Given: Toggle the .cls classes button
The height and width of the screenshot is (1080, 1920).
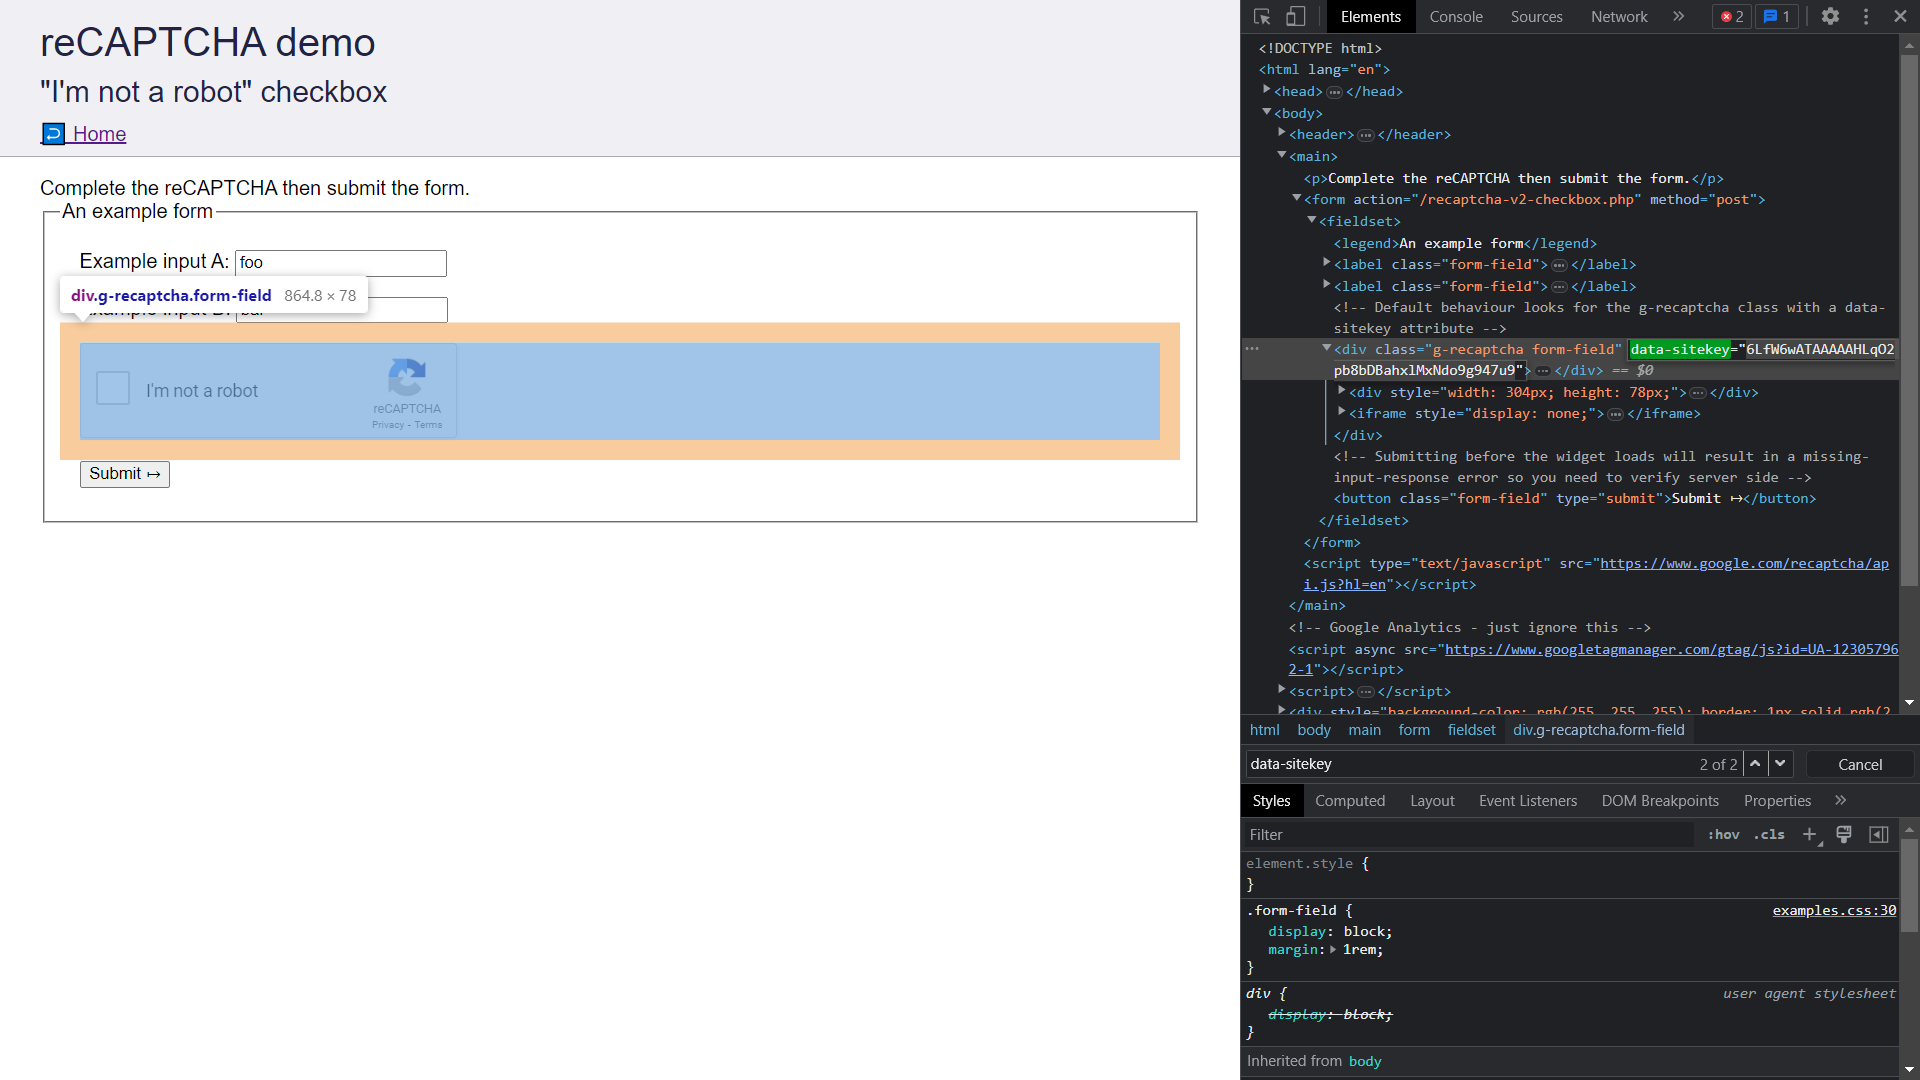Looking at the screenshot, I should [1769, 834].
